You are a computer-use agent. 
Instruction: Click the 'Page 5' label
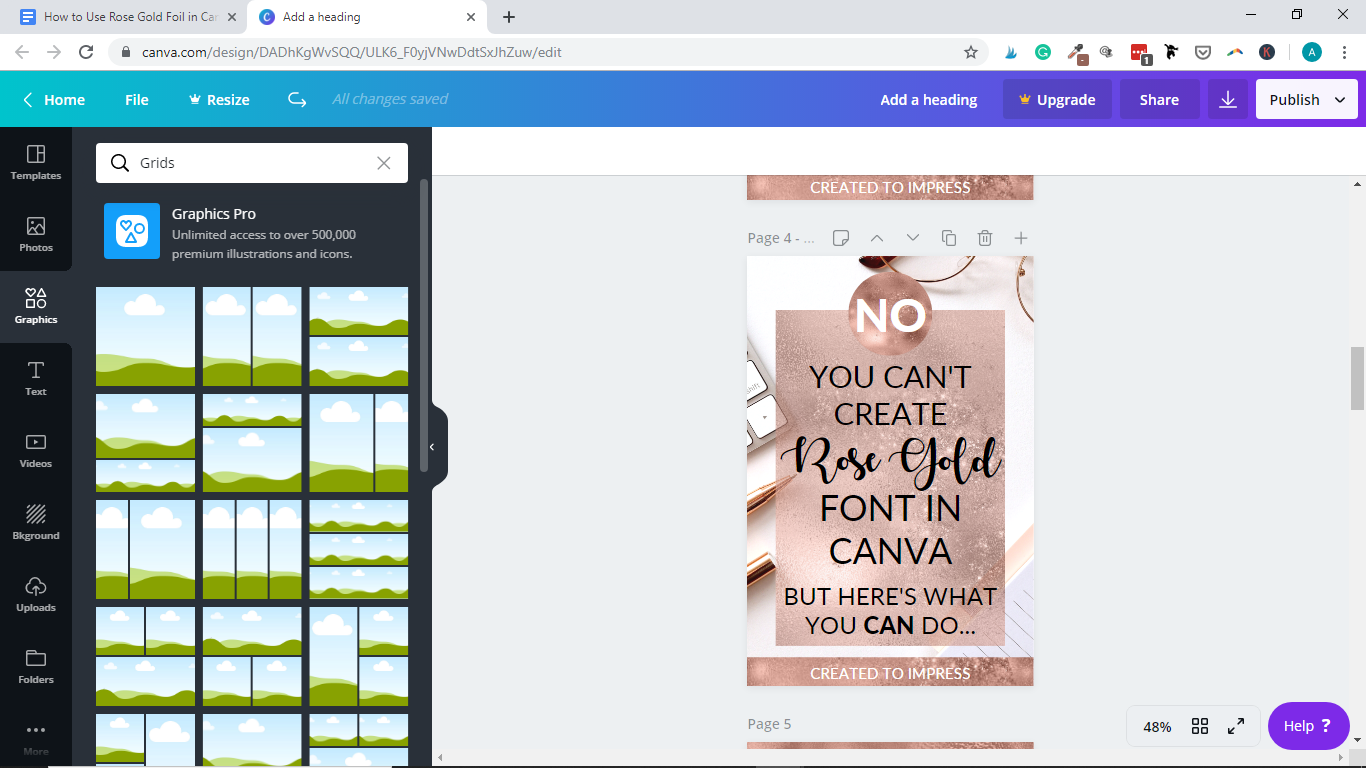(x=769, y=724)
